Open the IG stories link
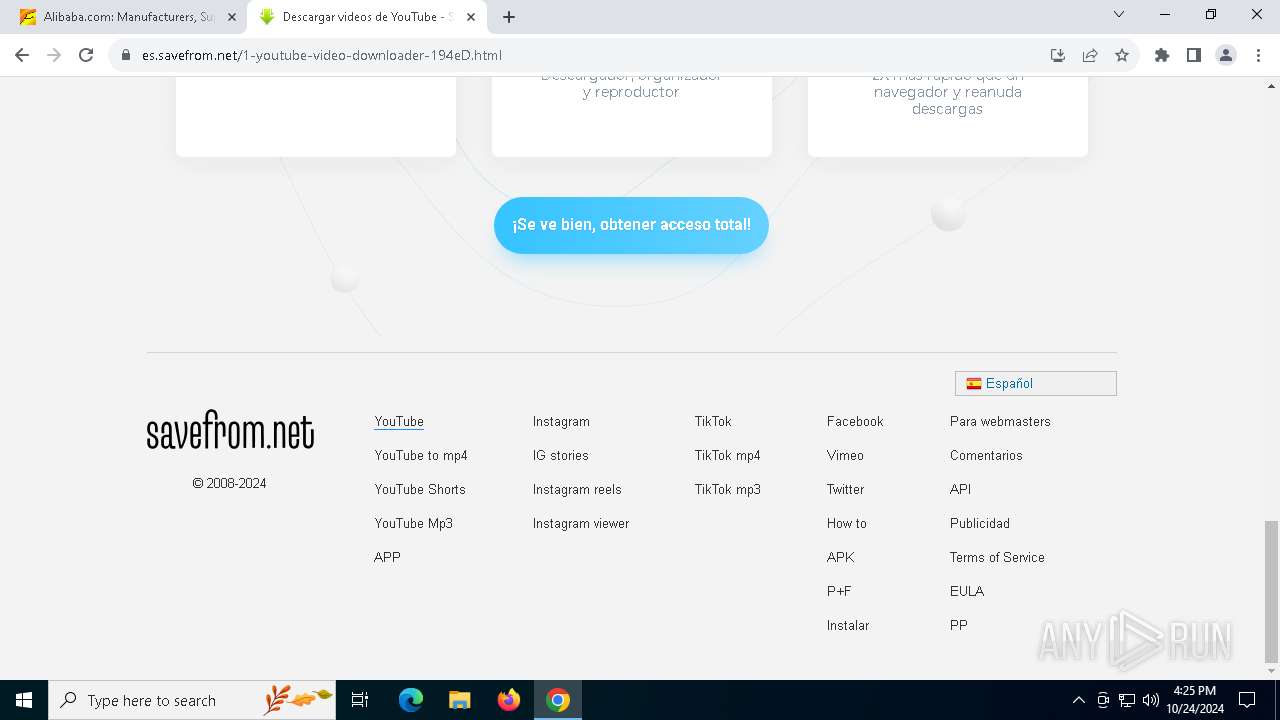 tap(561, 456)
